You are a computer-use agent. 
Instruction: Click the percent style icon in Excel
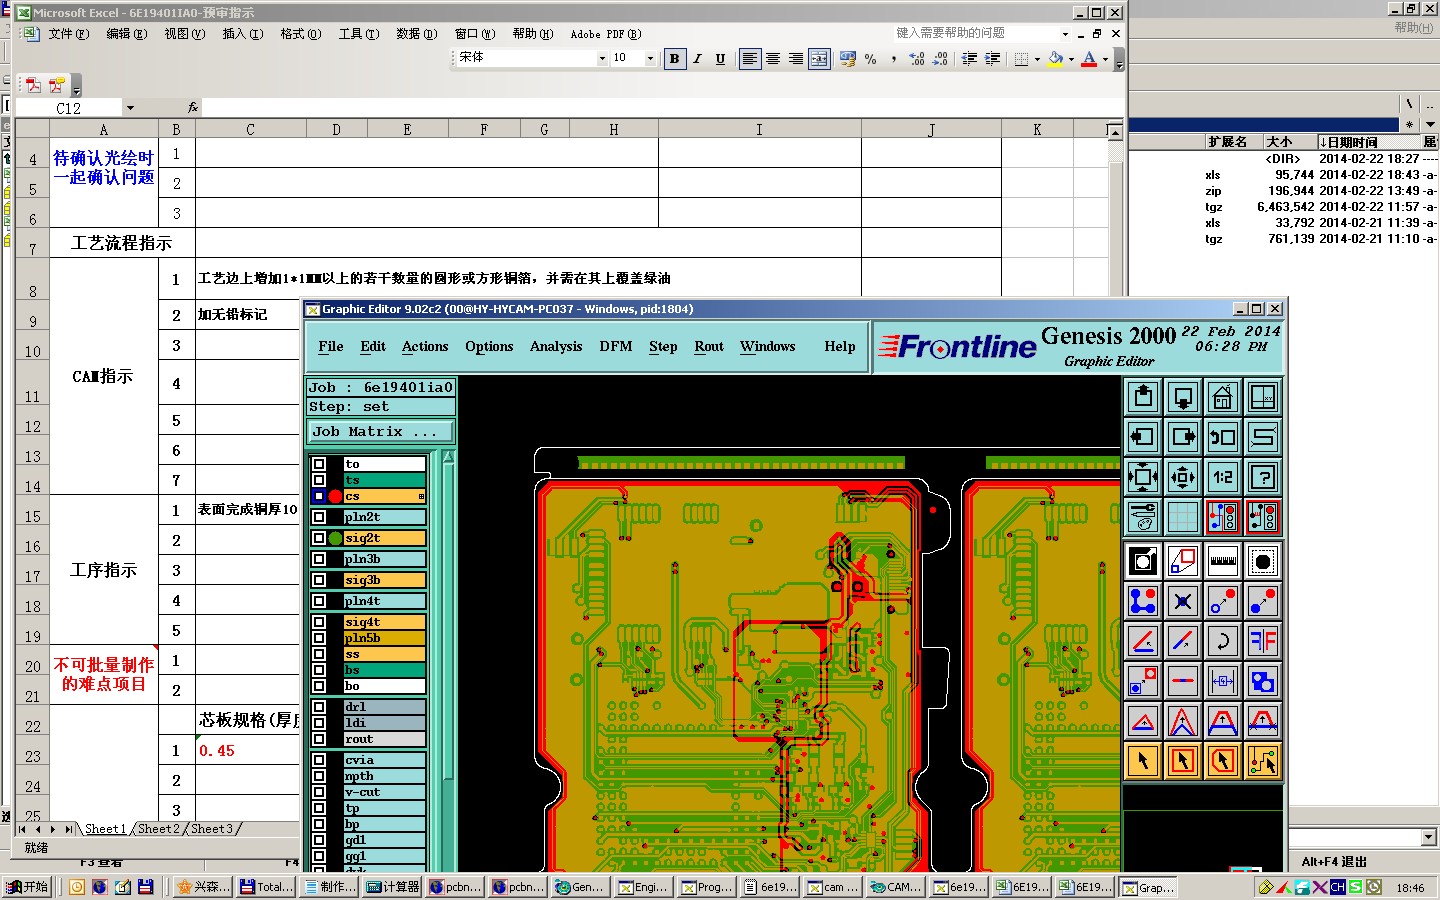pos(870,59)
